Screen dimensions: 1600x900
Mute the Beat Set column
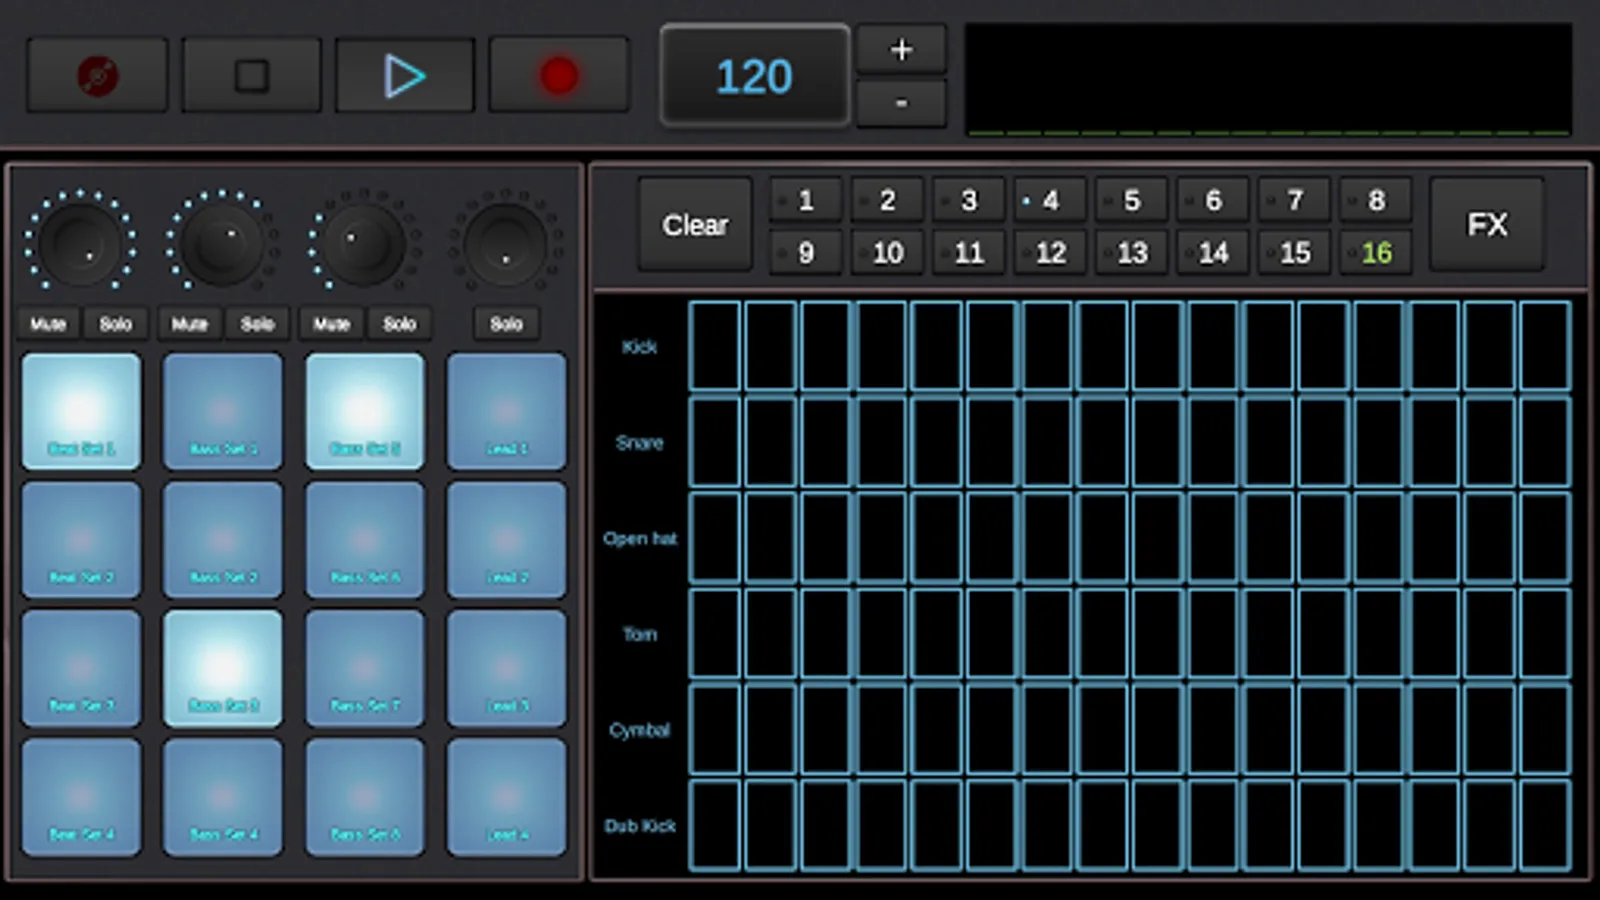pos(48,323)
